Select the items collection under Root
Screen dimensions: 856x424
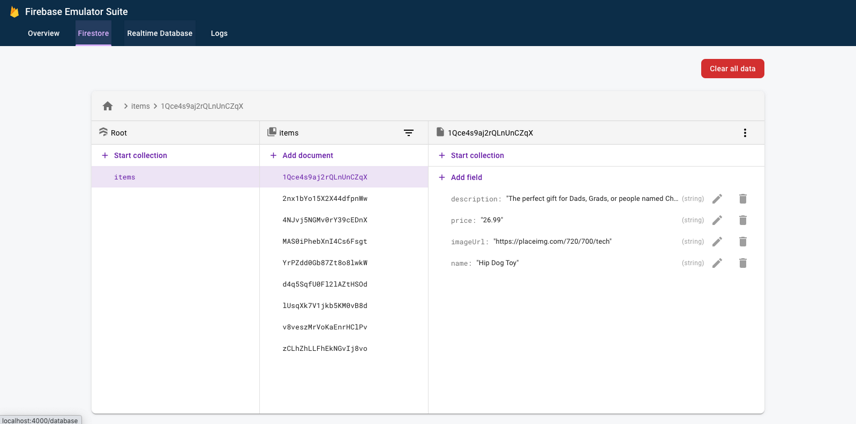coord(125,177)
